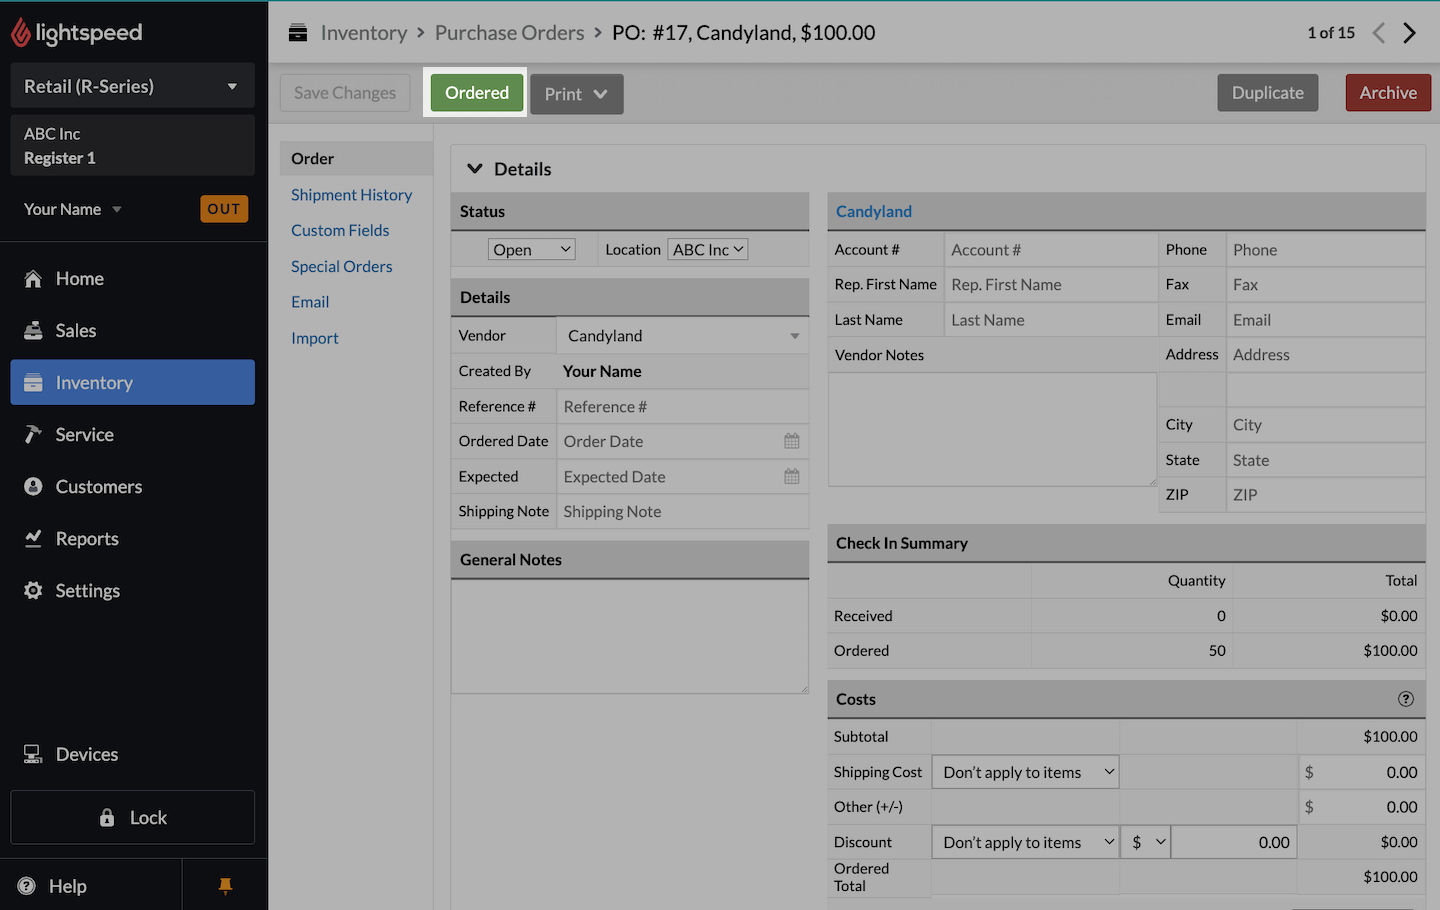Click Inventory in the breadcrumb

tap(364, 33)
